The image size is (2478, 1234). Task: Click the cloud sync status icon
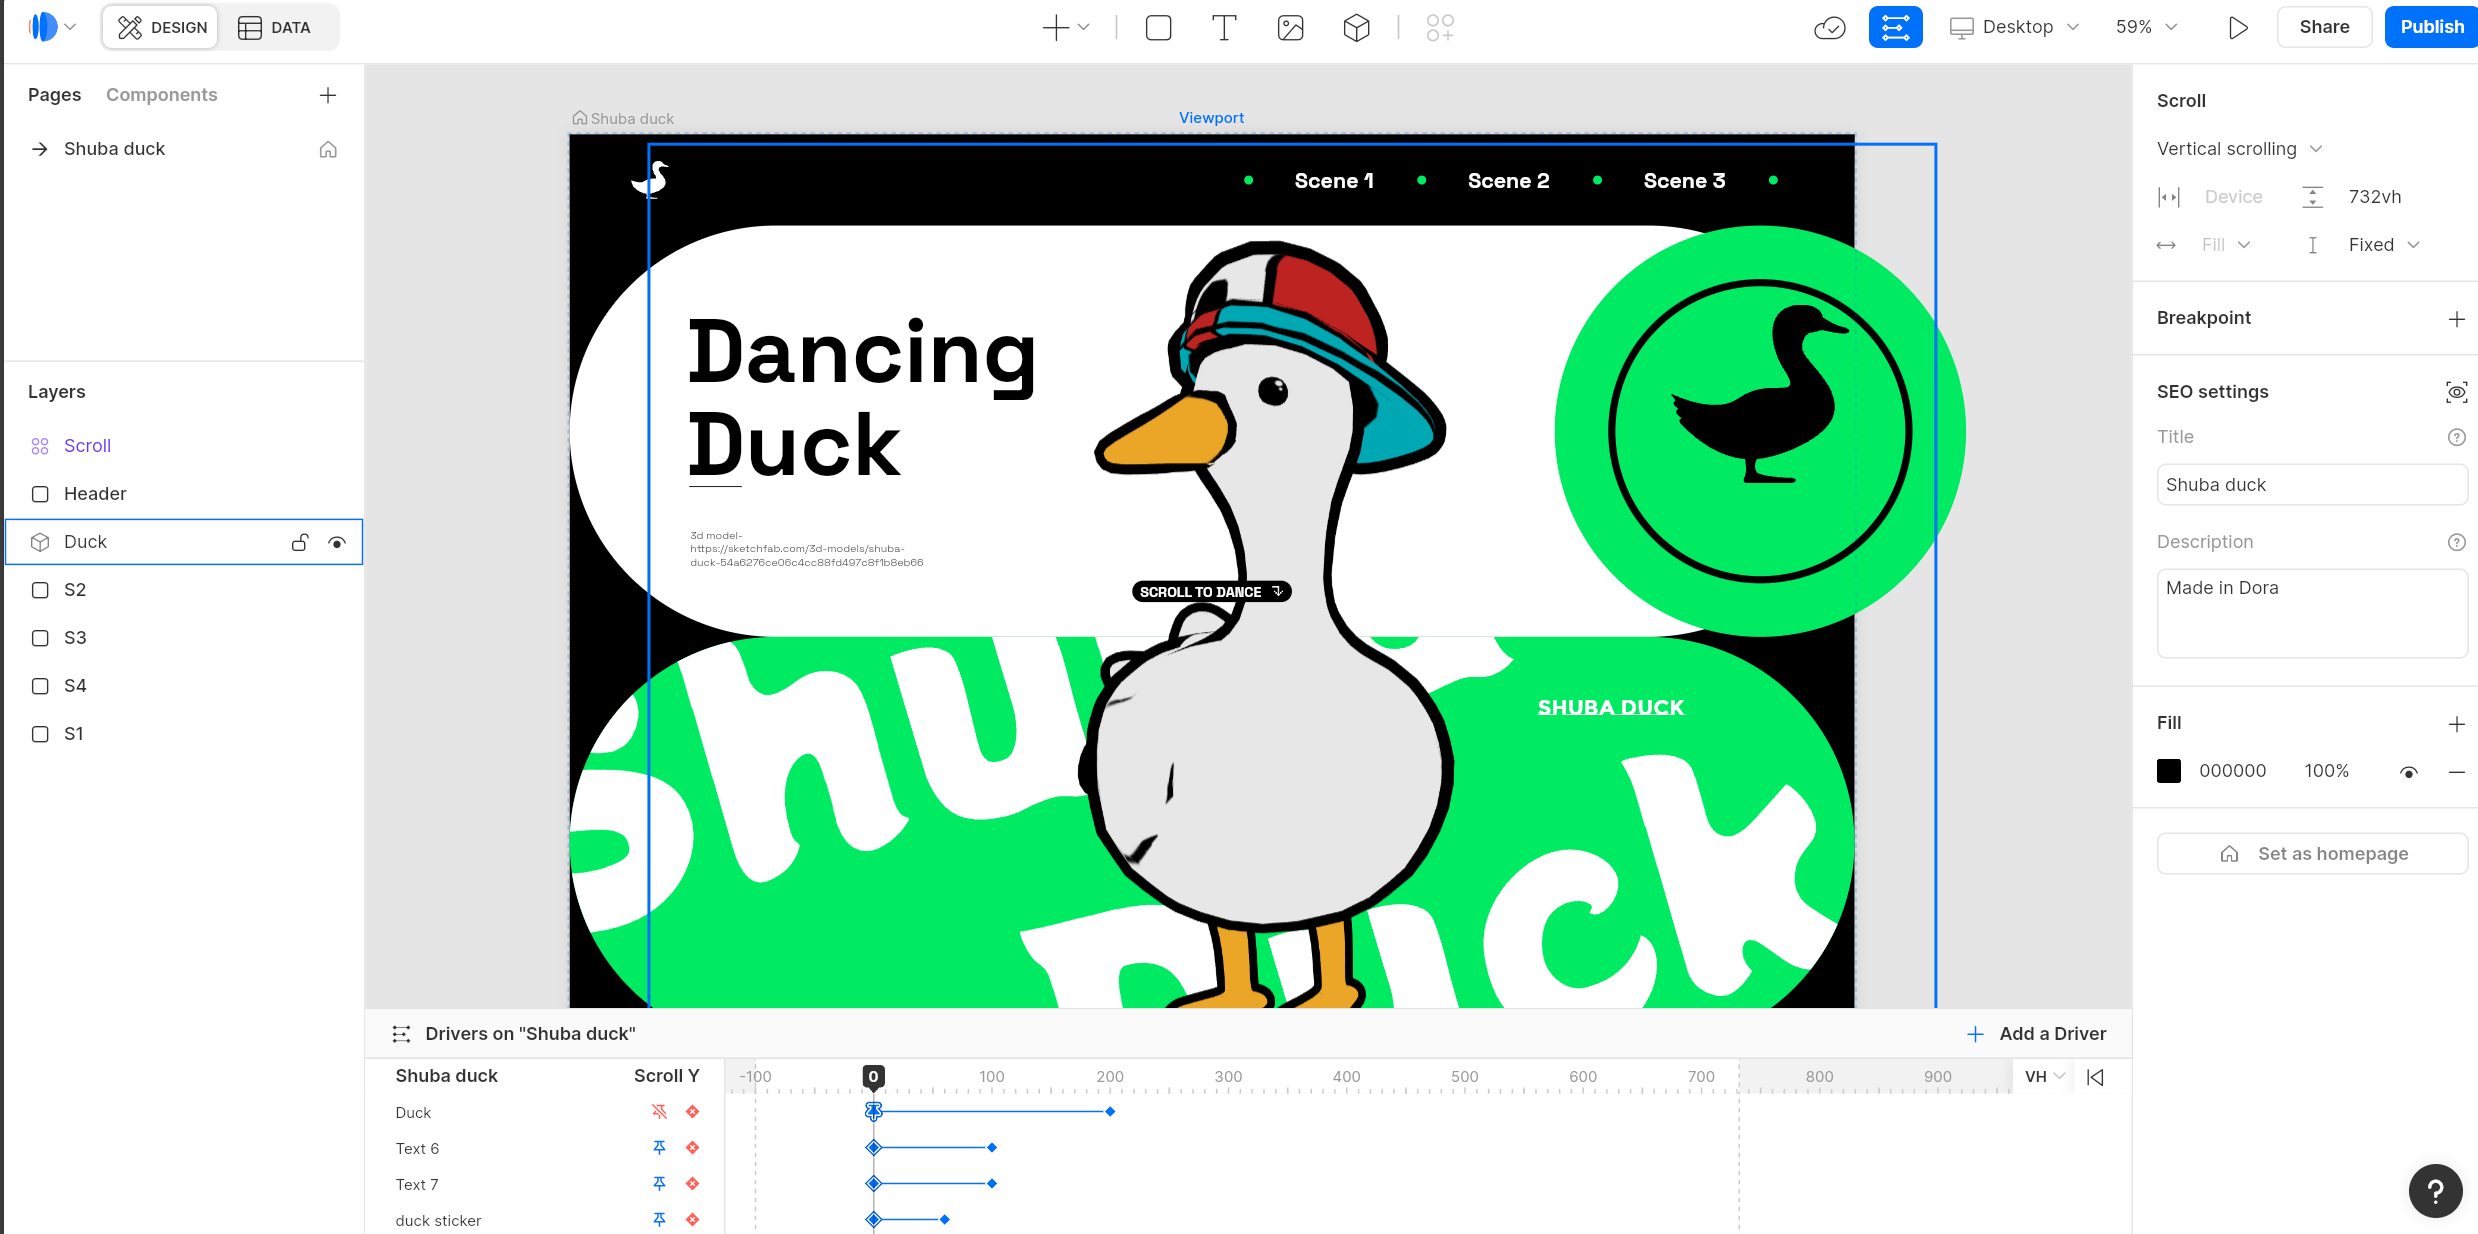pos(1829,28)
